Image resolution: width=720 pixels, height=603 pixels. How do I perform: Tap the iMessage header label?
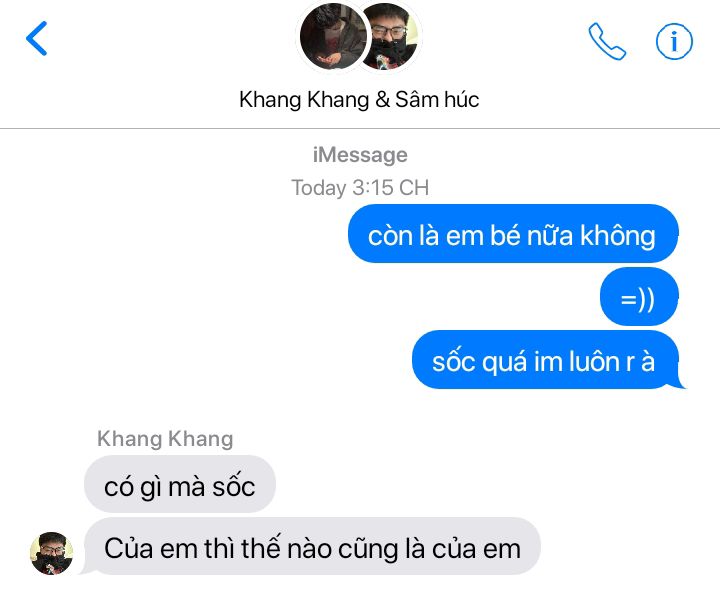pyautogui.click(x=360, y=155)
